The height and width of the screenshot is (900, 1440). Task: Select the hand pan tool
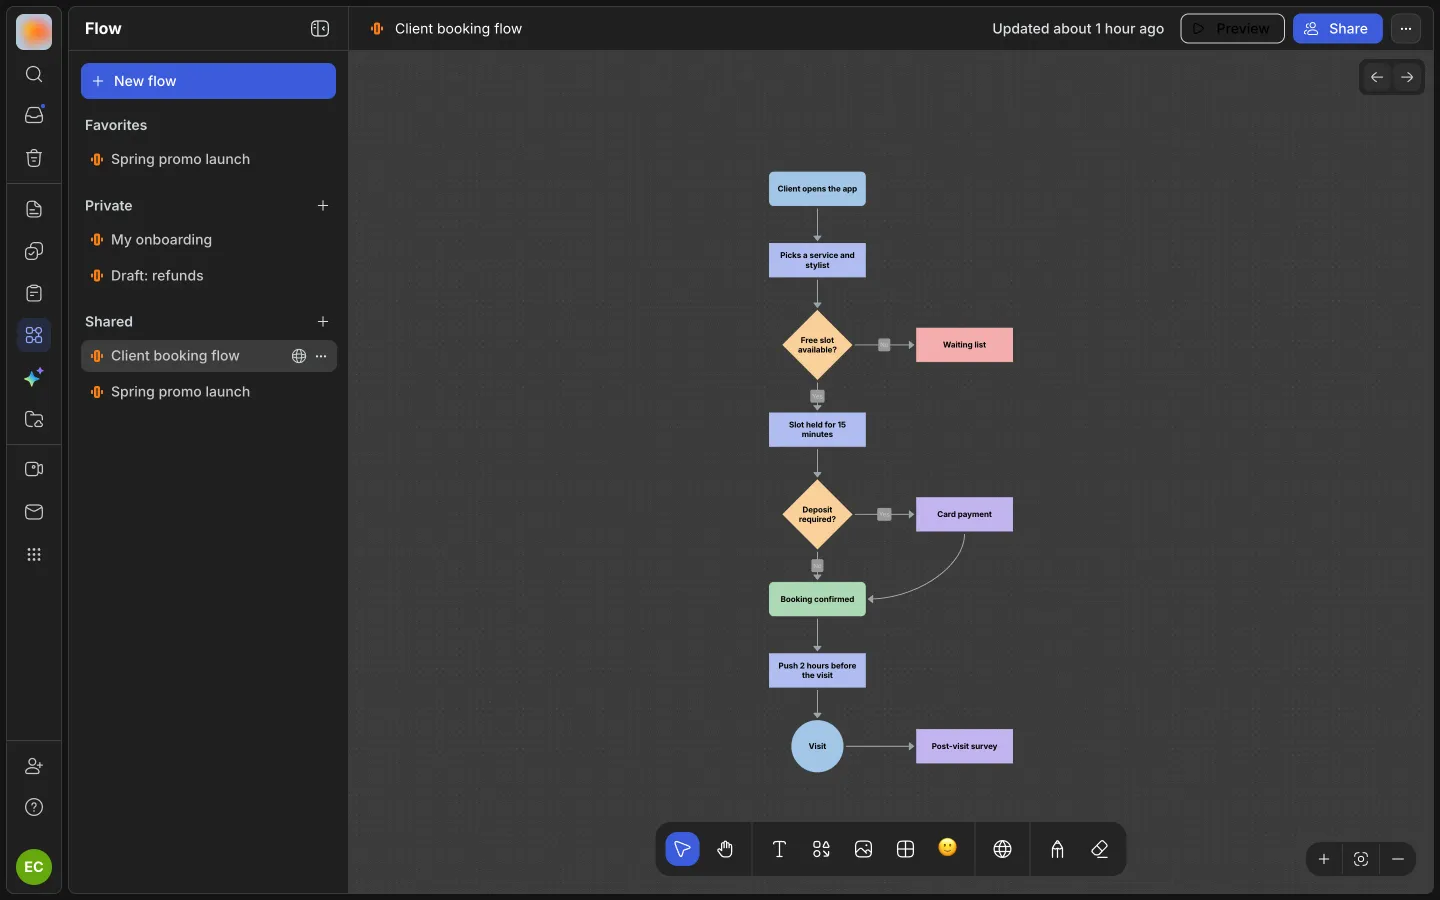(725, 849)
